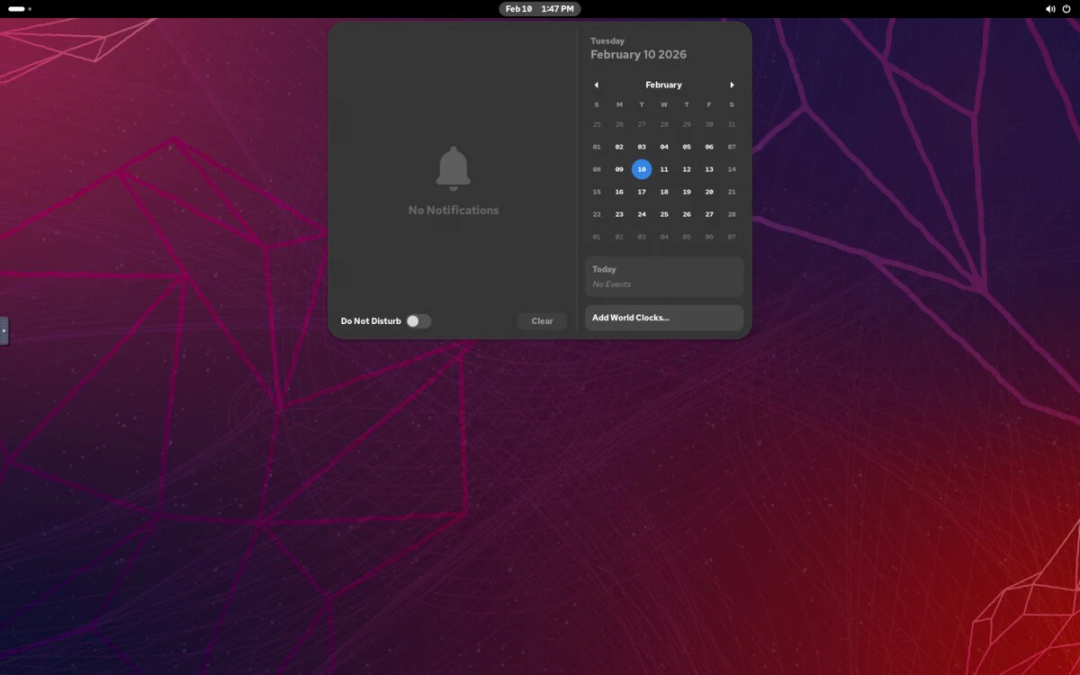Toggle the Do Not Disturb switch
Screen dimensions: 1080x675
pyautogui.click(x=418, y=321)
